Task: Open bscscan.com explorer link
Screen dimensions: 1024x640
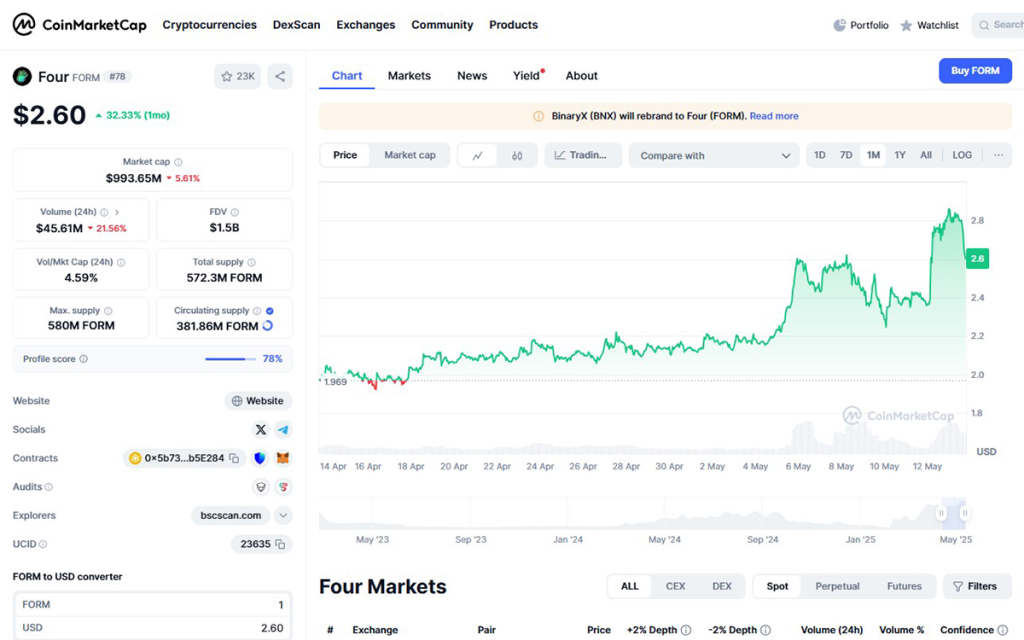Action: [231, 515]
